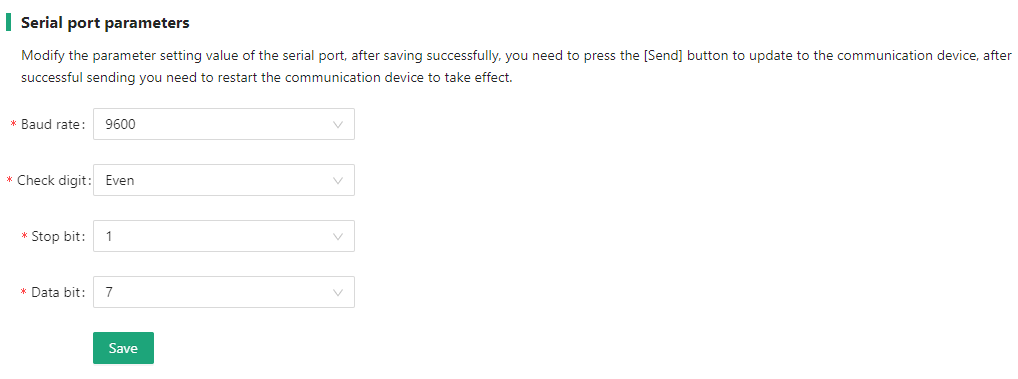1018x379 pixels.
Task: Click the chevron arrow in Baud rate field
Action: tap(338, 125)
